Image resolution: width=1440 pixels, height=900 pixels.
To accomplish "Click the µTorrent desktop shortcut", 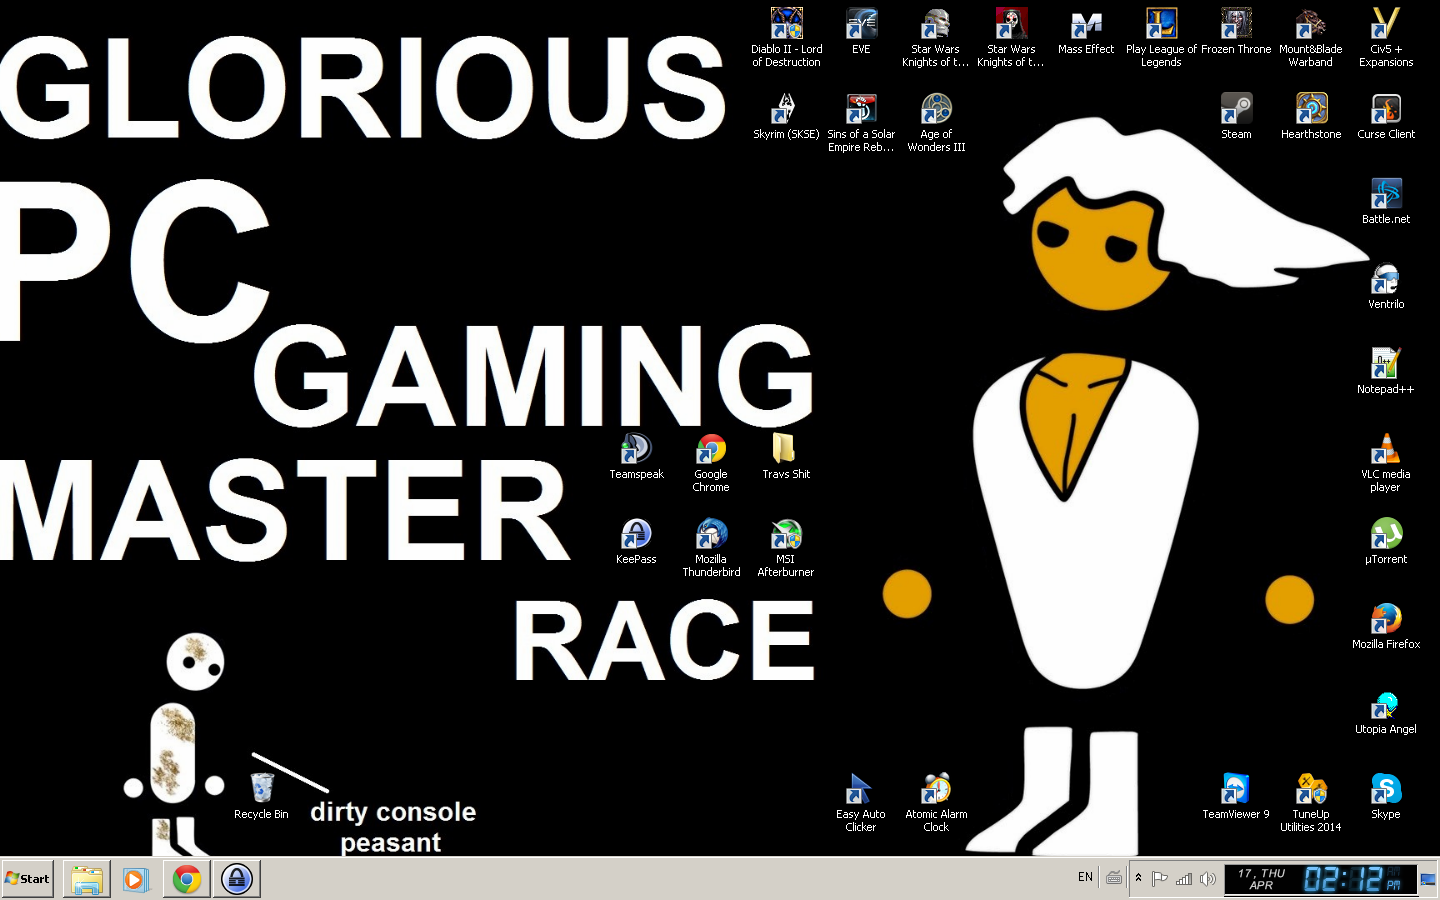I will tap(1386, 541).
